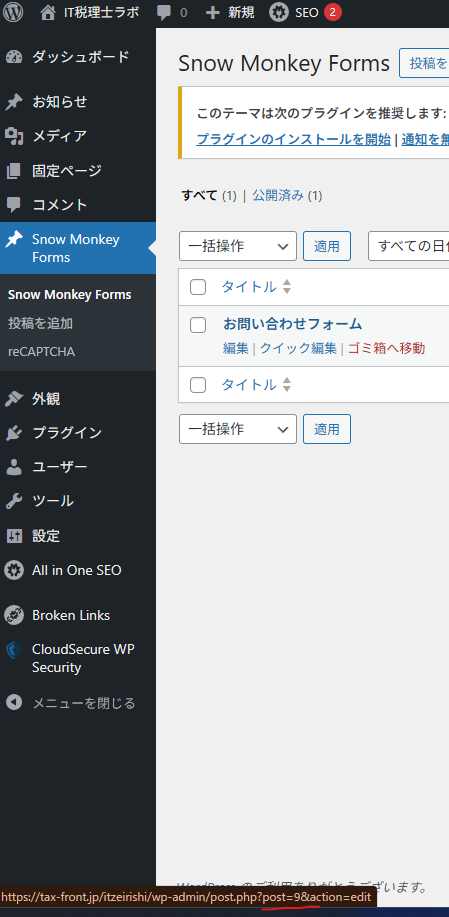This screenshot has height=917, width=449.
Task: Toggle select-all checkbox in header row
Action: pos(198,287)
